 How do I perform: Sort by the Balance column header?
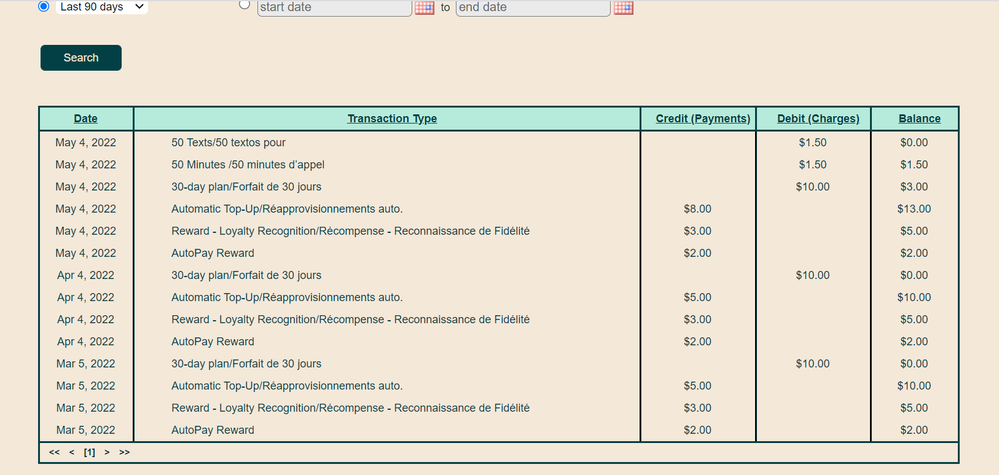pos(919,119)
